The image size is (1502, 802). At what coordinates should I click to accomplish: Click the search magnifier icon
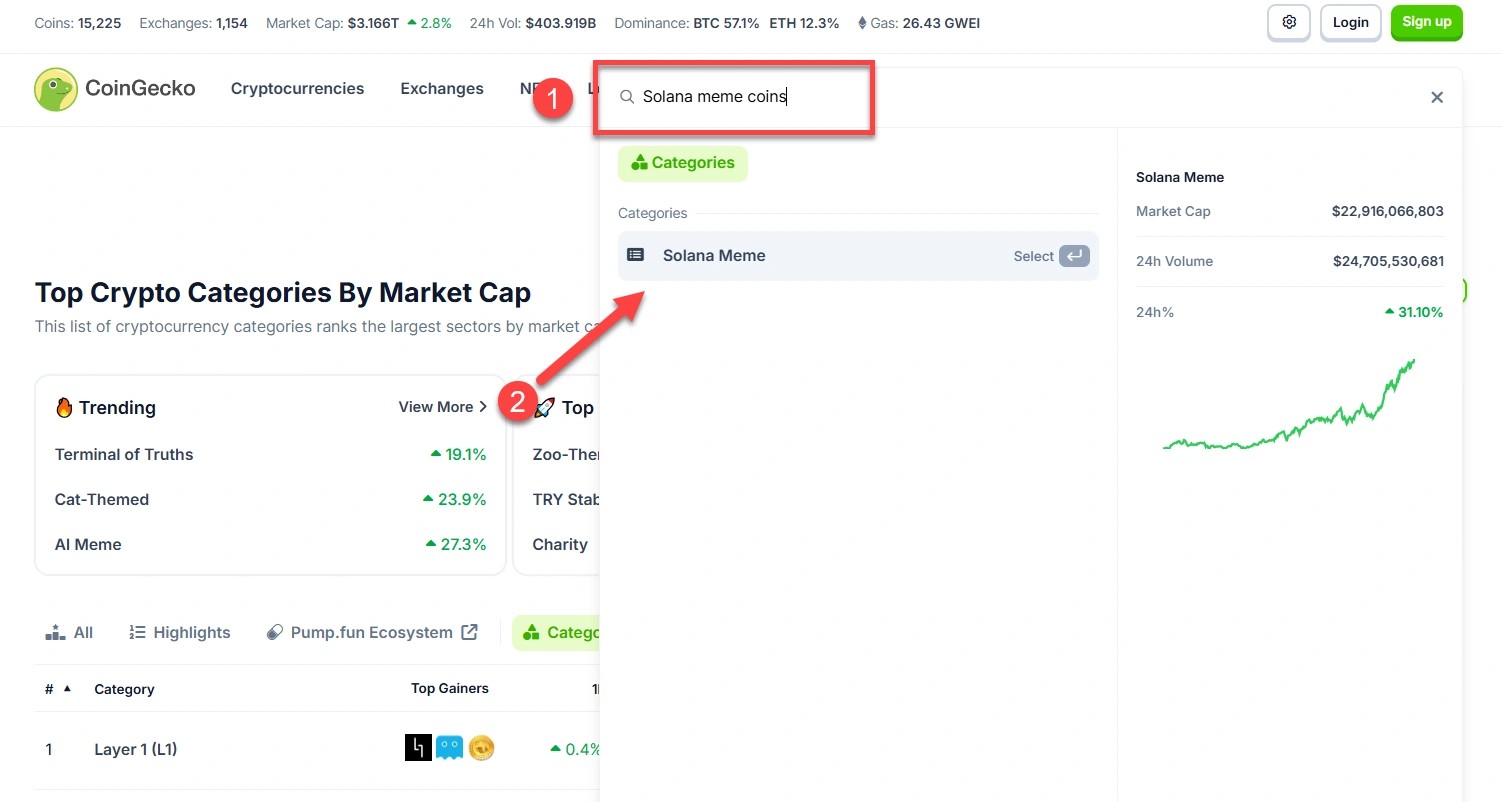coord(627,97)
